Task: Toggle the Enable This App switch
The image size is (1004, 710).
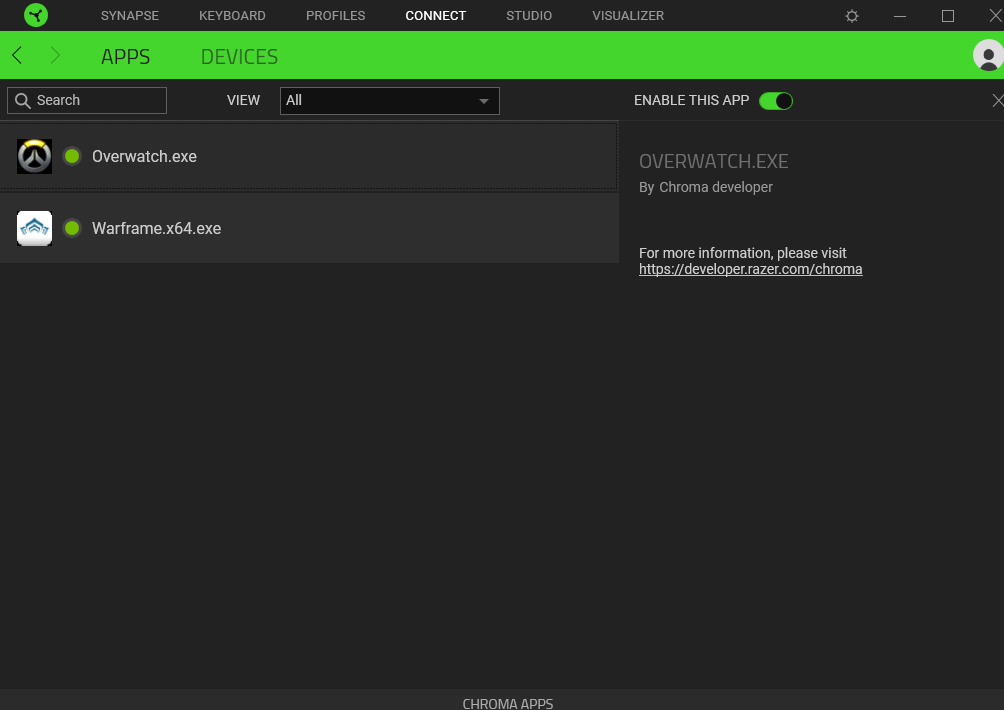Action: (775, 101)
